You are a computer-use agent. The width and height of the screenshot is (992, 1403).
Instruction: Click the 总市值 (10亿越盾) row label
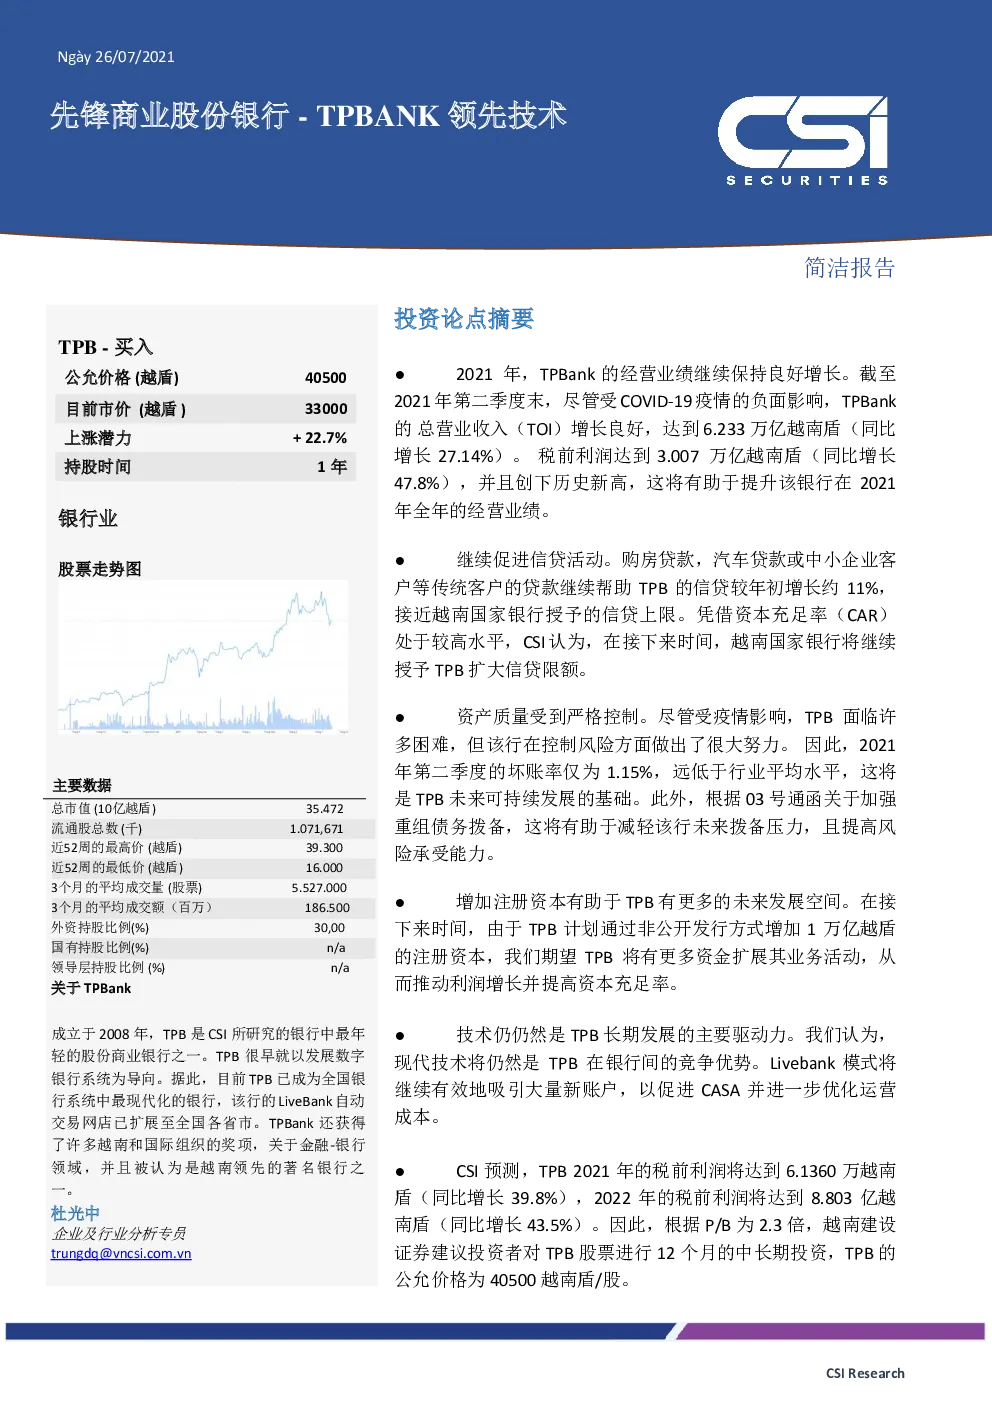pyautogui.click(x=104, y=809)
